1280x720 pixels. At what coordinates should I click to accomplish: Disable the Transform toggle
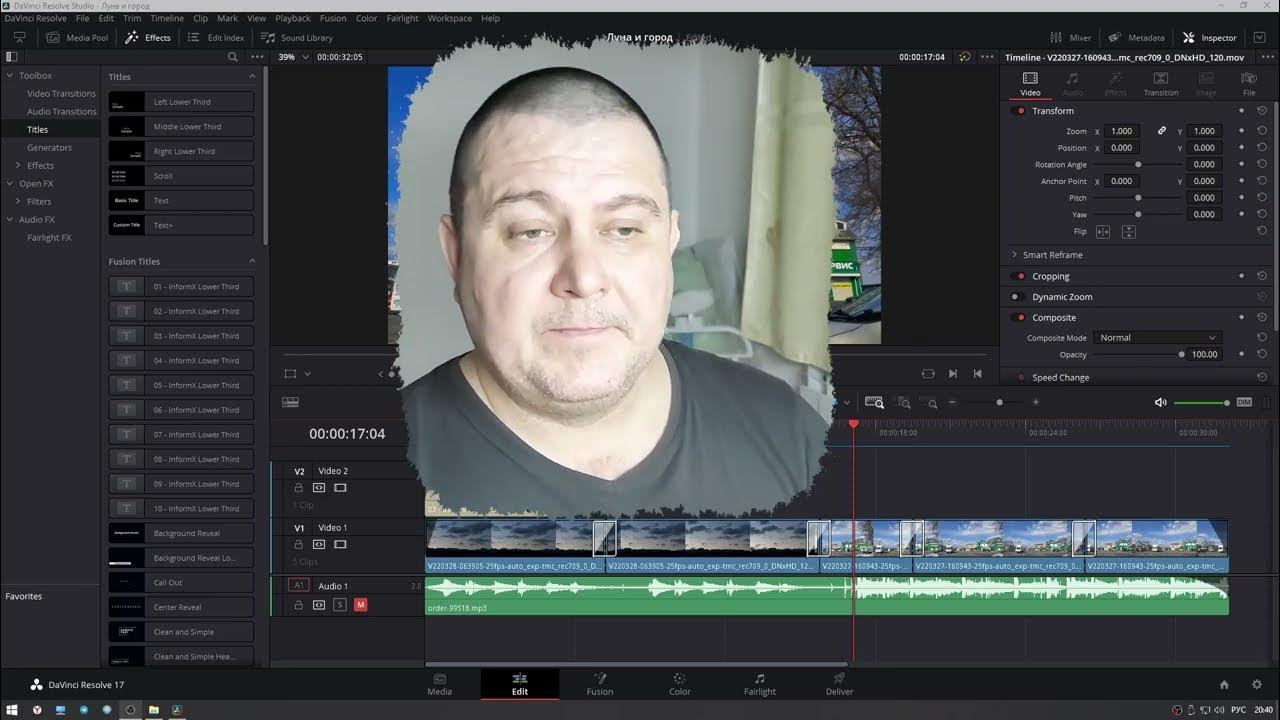1020,111
